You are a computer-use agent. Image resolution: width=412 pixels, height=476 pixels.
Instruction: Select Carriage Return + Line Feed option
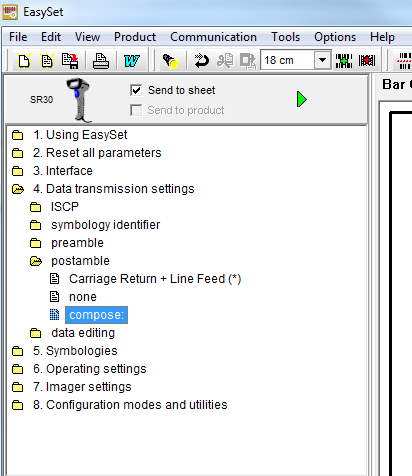pos(155,279)
